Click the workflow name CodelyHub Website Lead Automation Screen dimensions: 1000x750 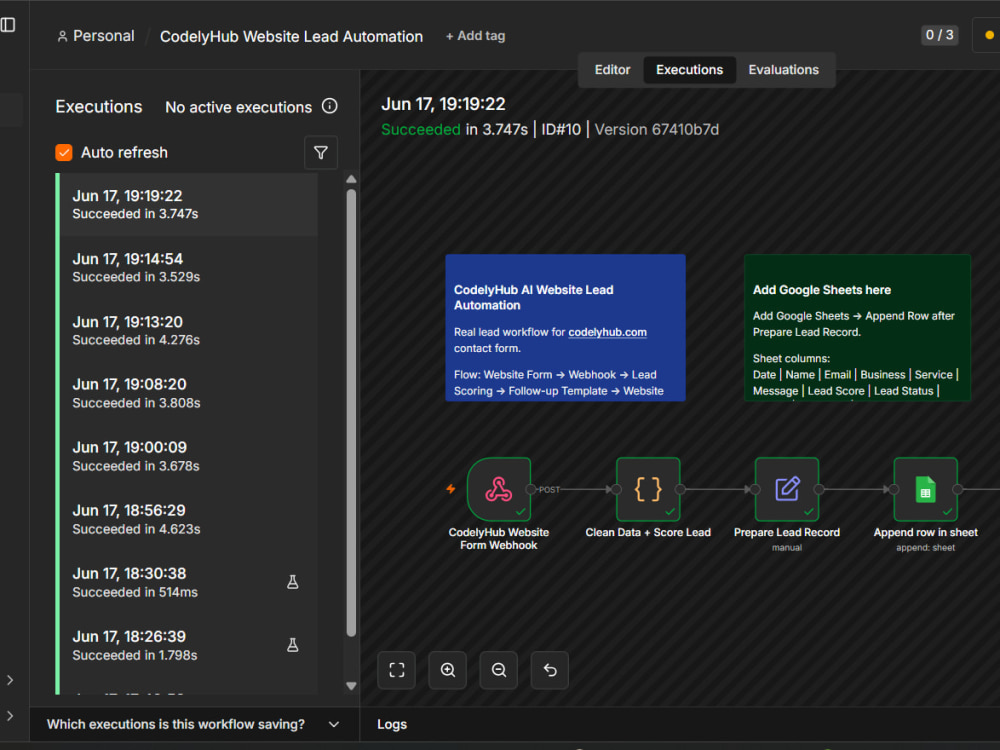tap(291, 36)
